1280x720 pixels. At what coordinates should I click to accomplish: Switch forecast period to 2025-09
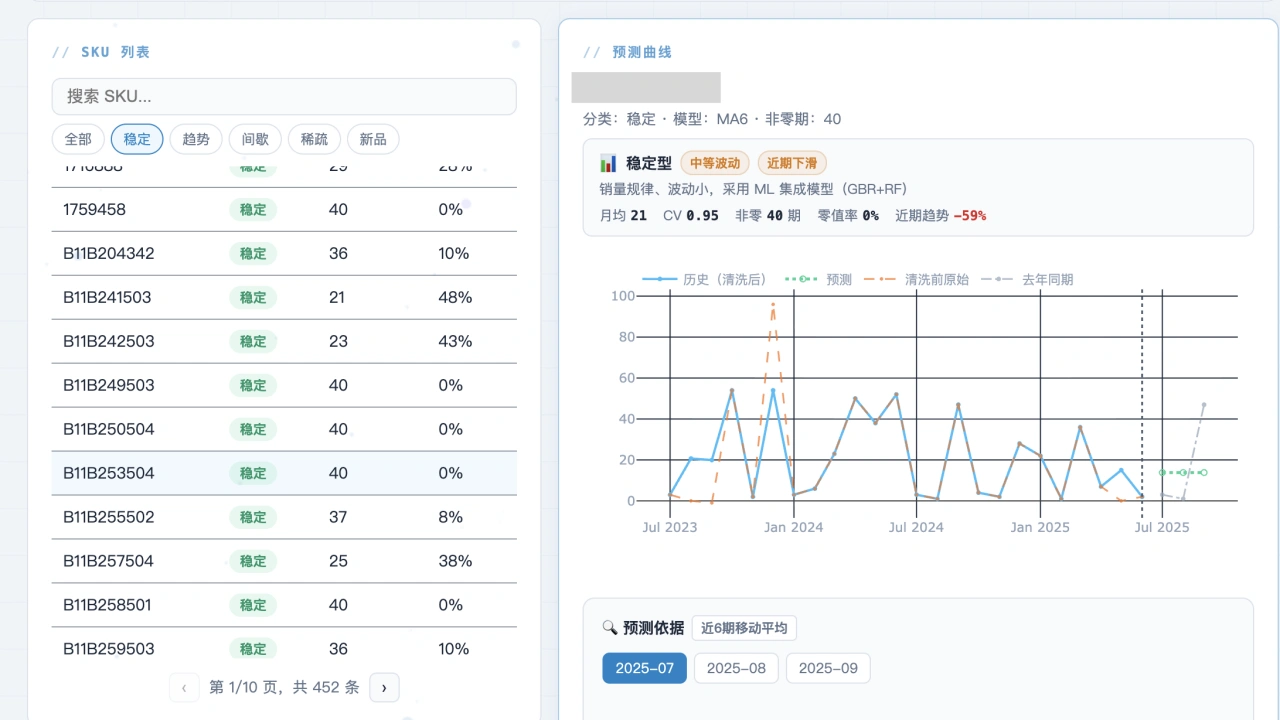(828, 668)
